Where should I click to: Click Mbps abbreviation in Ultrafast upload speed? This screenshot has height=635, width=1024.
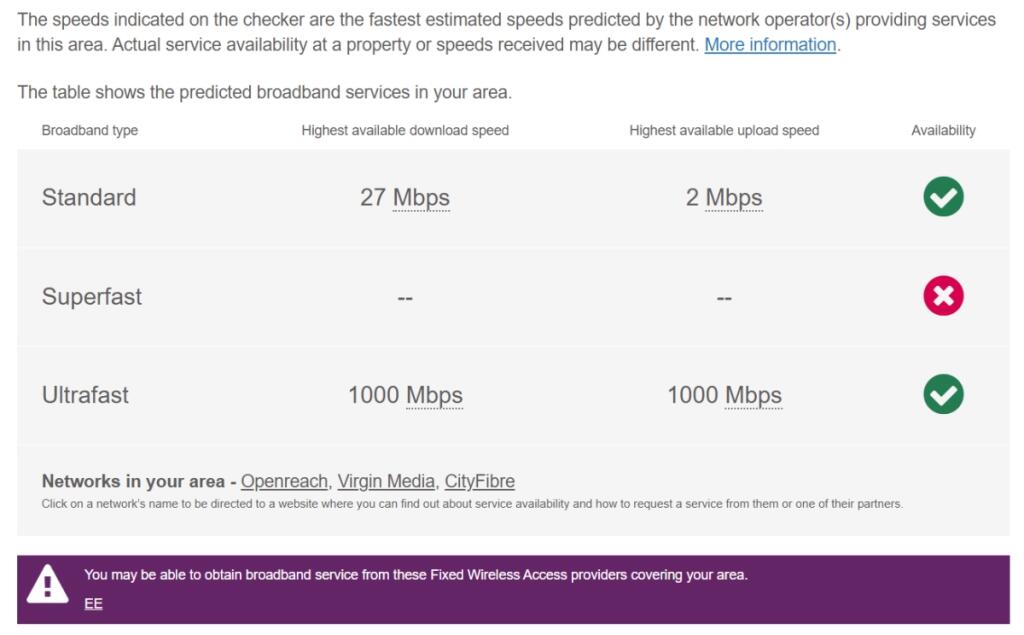coord(753,395)
